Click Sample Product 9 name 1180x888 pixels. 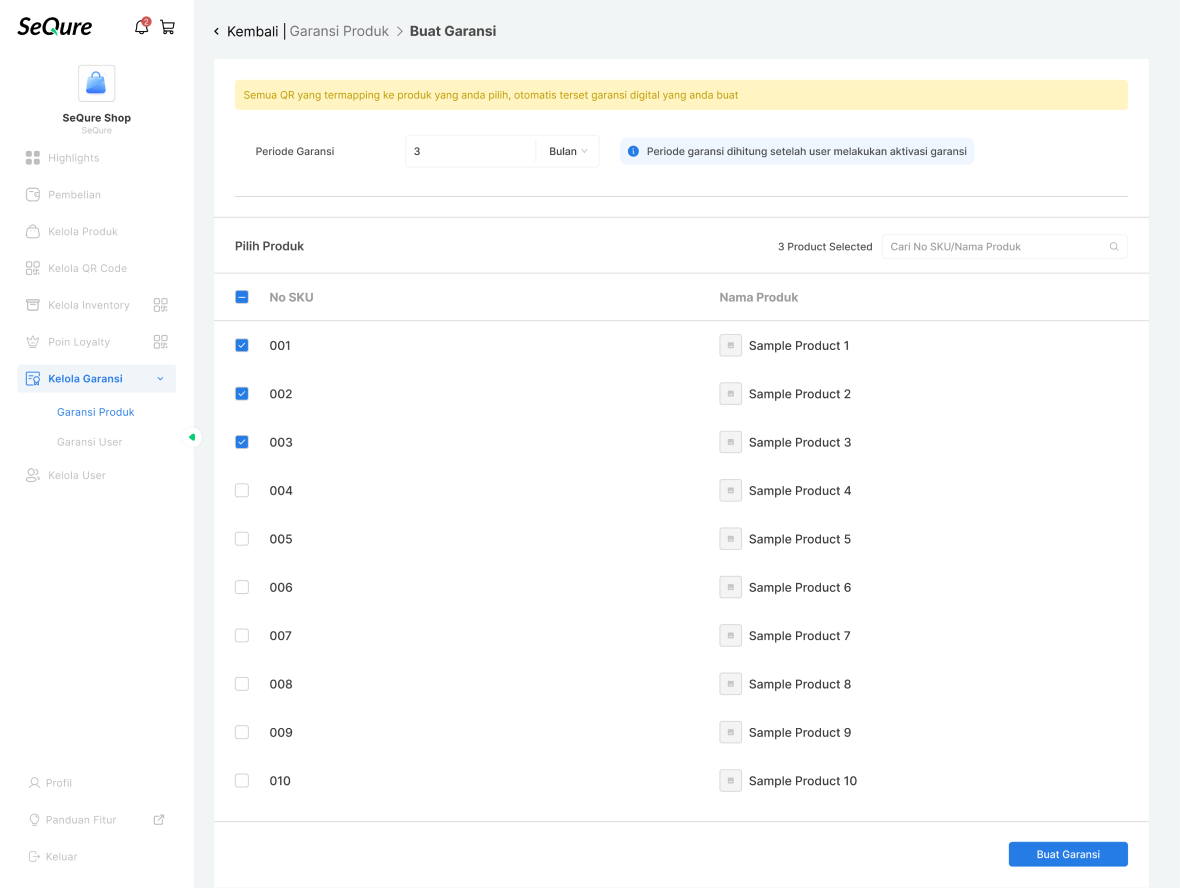[800, 732]
